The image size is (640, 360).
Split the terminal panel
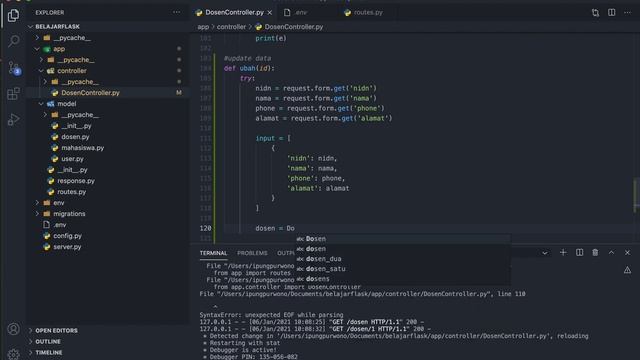[x=579, y=253]
